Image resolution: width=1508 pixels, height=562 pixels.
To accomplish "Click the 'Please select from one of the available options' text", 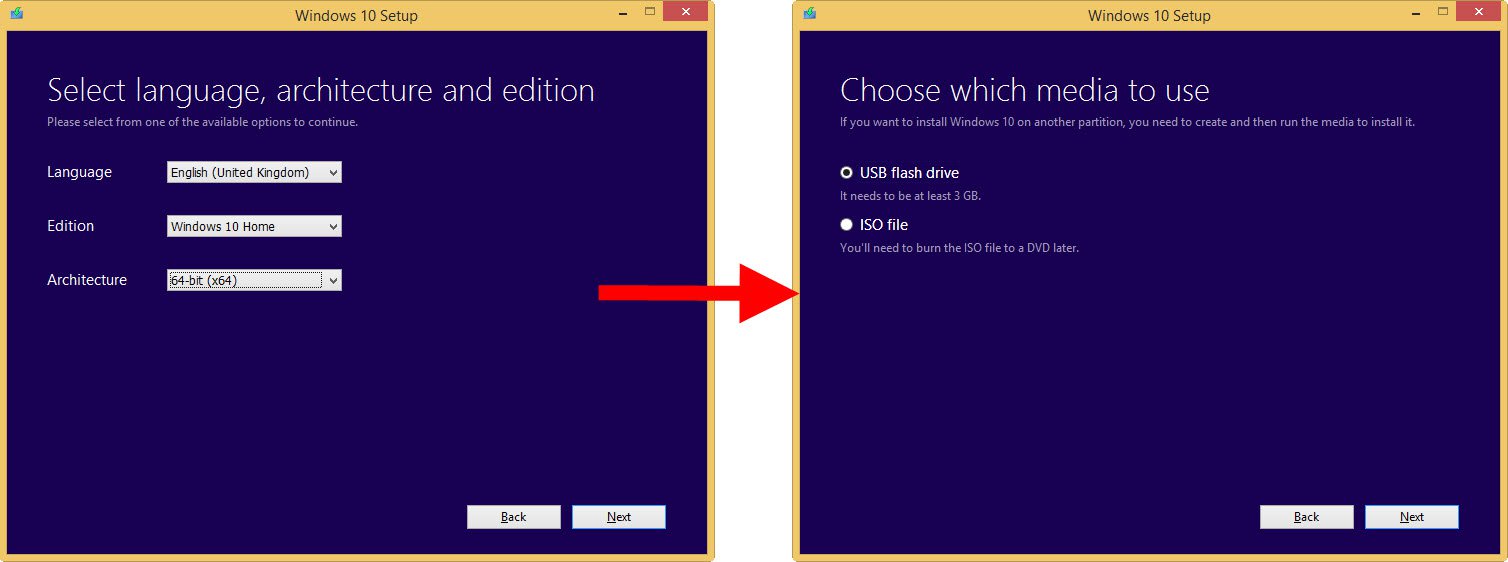I will 202,122.
